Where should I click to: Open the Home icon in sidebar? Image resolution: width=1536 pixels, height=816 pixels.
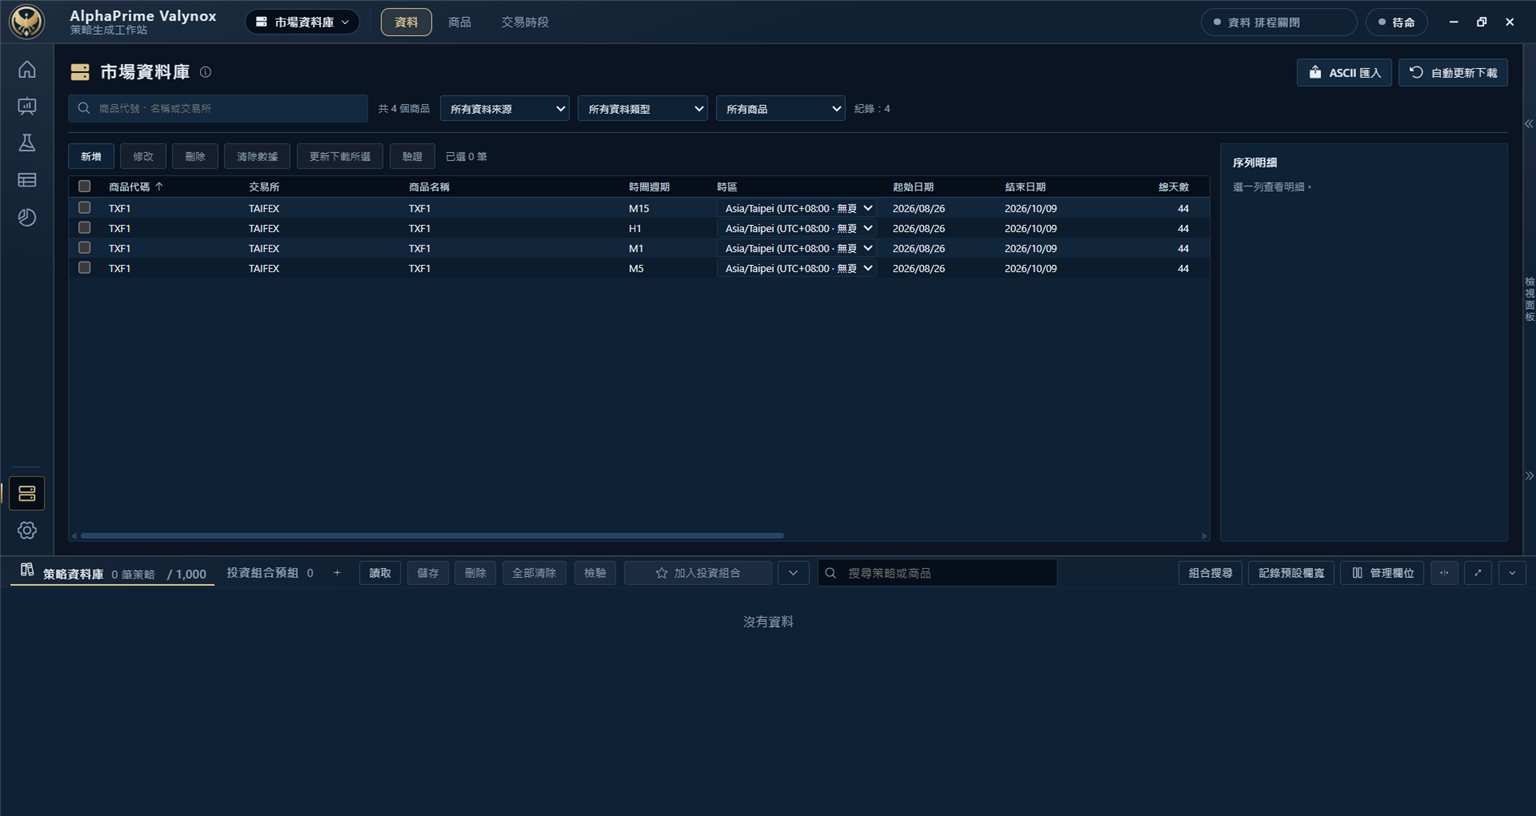click(27, 69)
